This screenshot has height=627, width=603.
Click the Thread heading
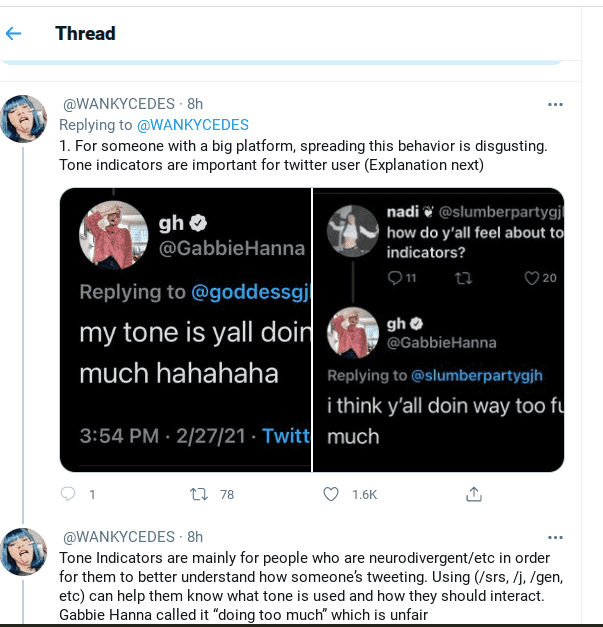(85, 34)
